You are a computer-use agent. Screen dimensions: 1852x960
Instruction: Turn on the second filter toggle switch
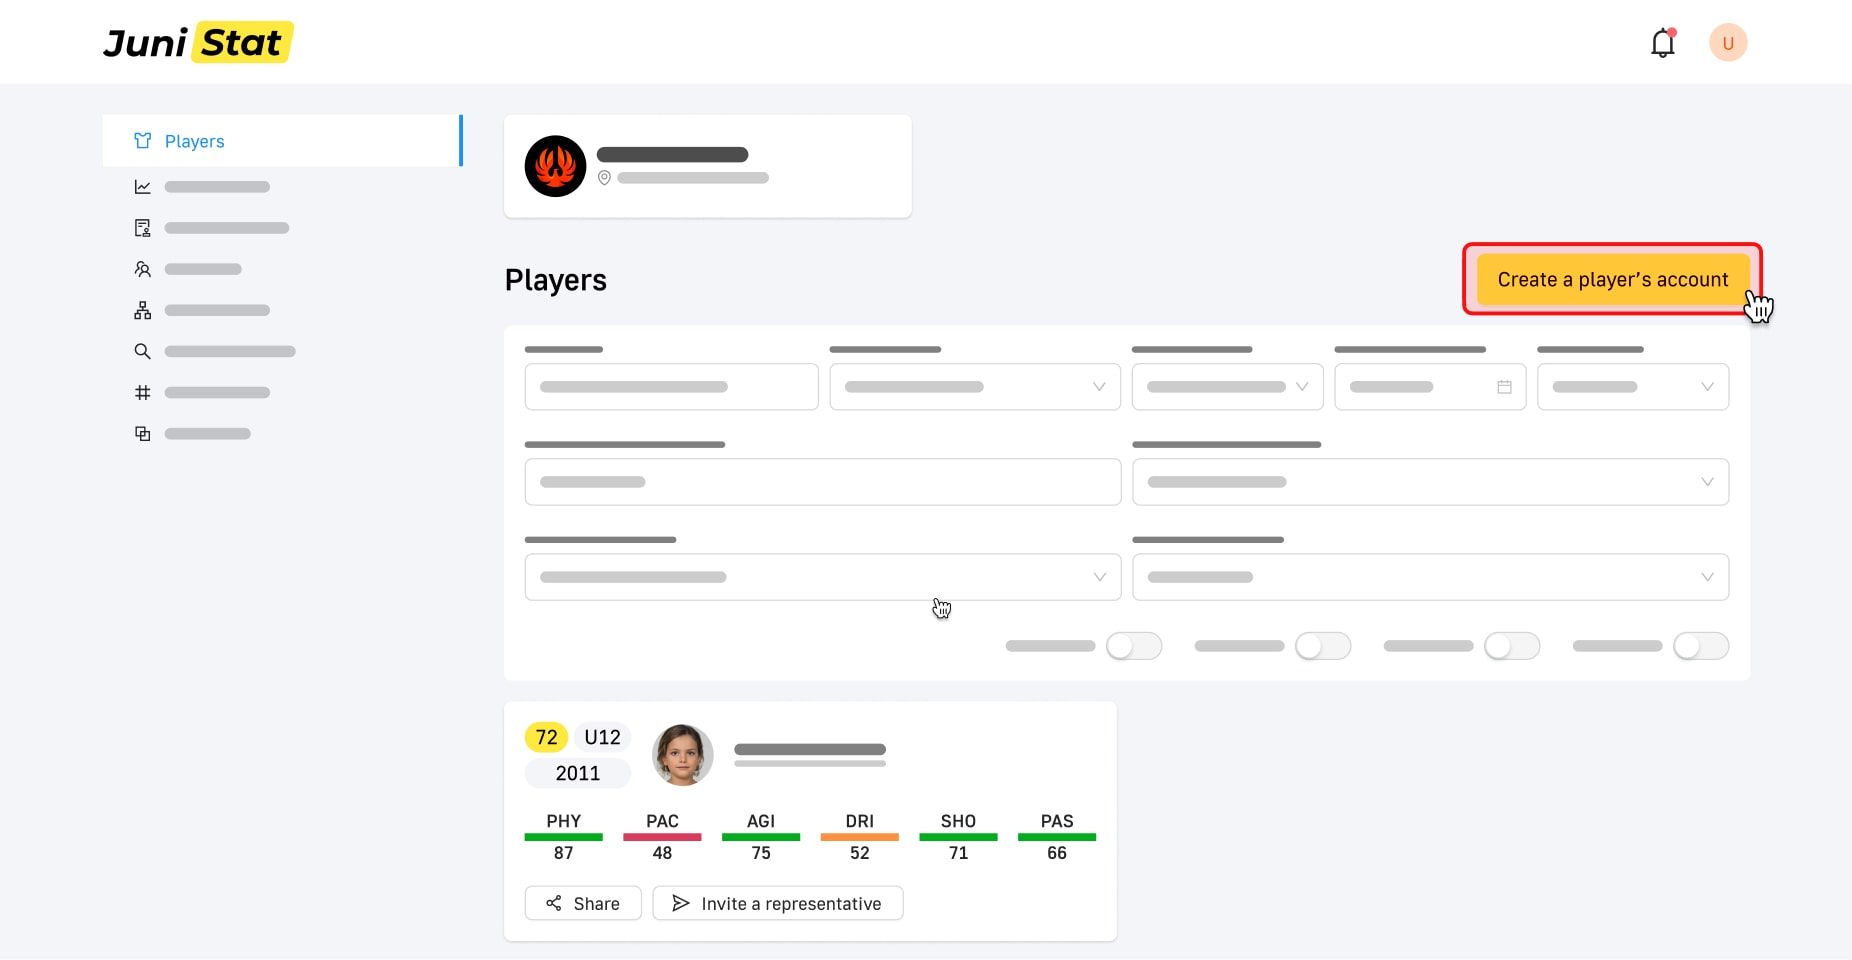(1322, 646)
